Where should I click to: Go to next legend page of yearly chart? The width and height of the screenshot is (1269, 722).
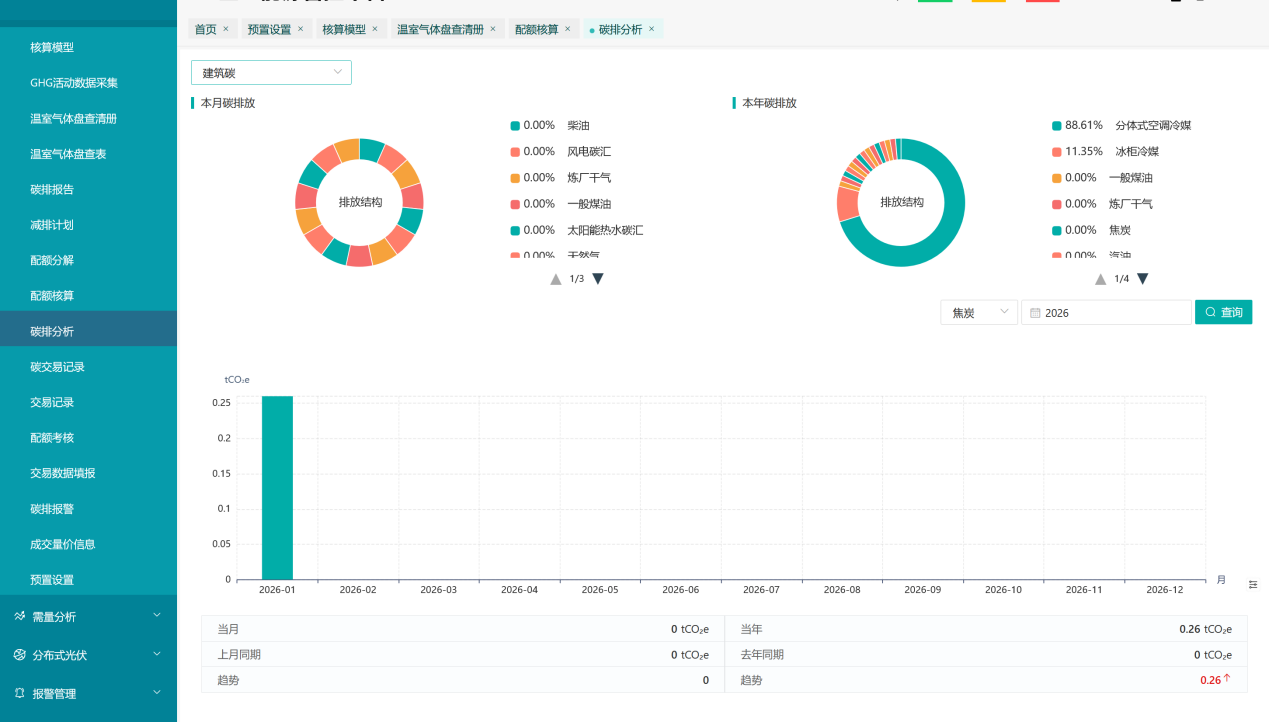click(x=1142, y=279)
